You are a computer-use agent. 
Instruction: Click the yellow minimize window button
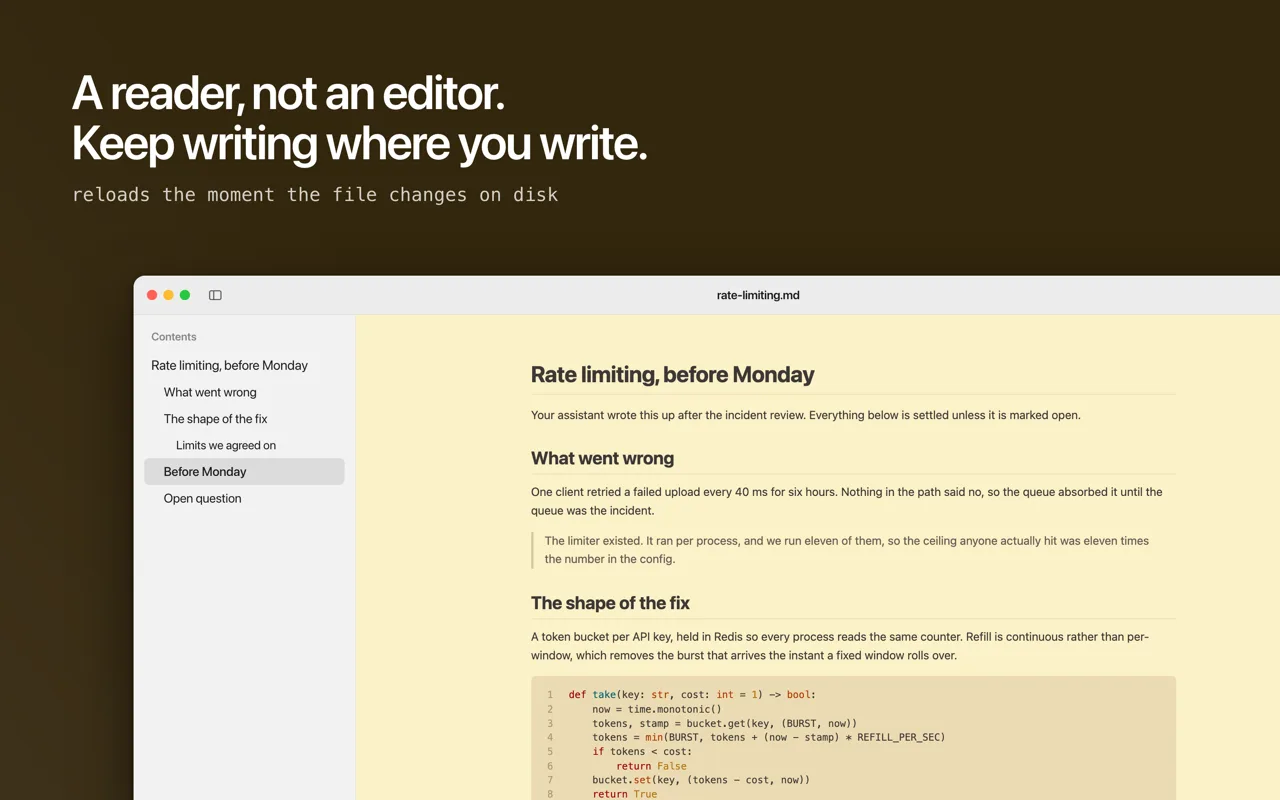(x=168, y=295)
